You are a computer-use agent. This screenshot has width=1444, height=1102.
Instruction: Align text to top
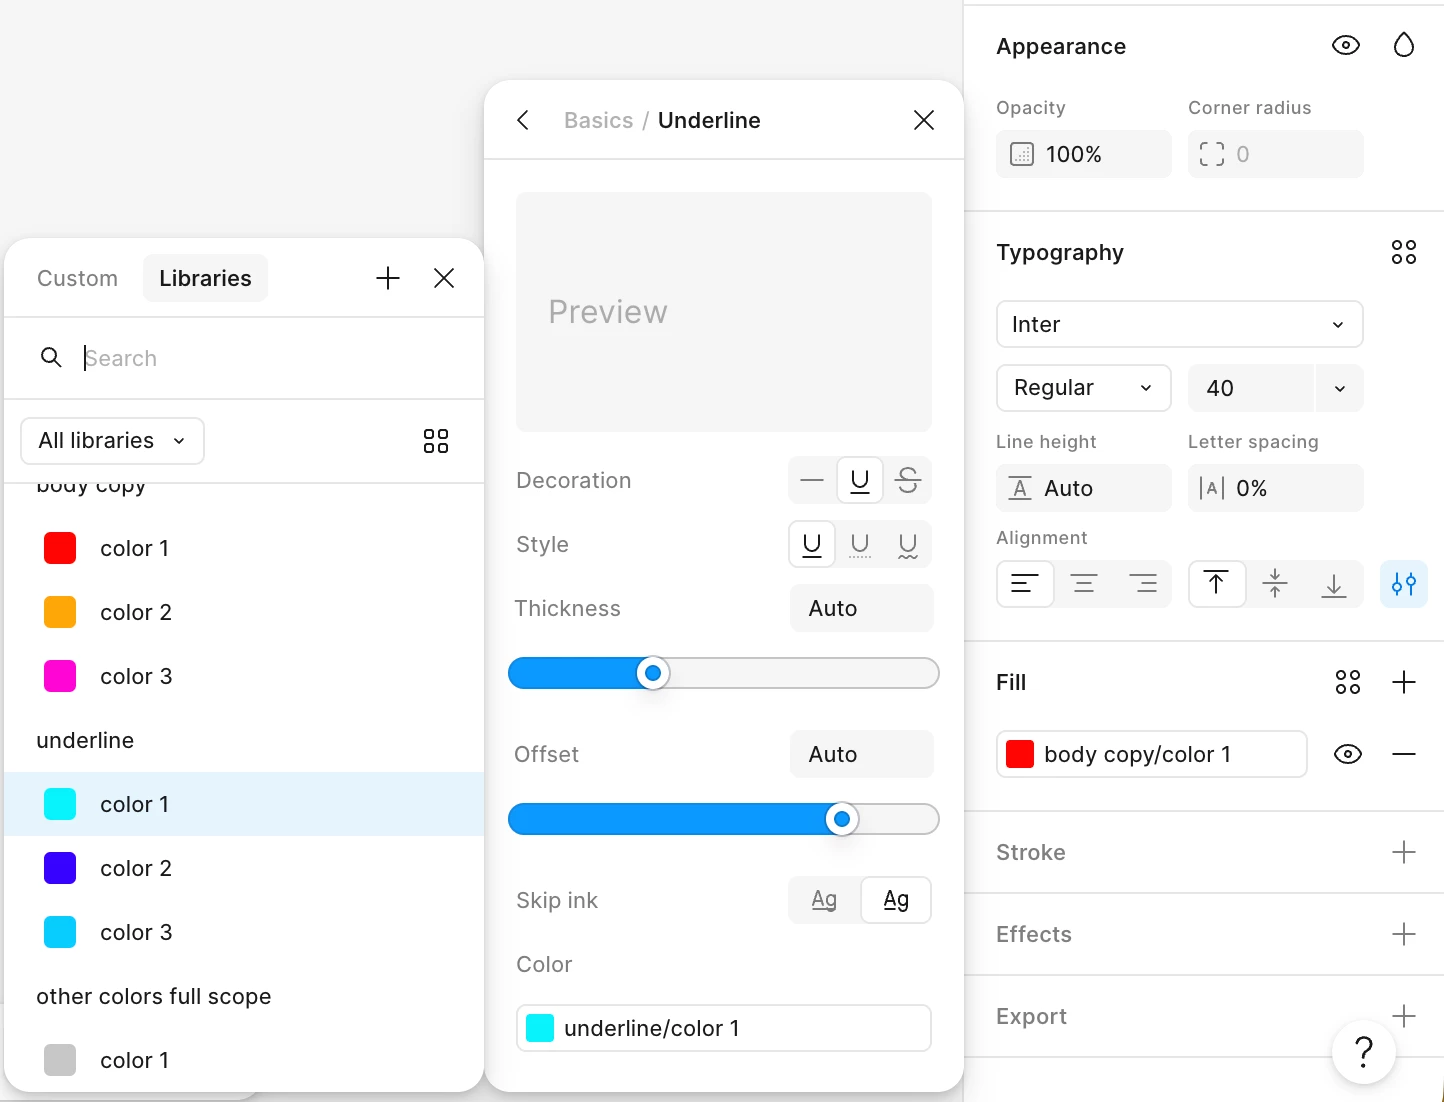(x=1216, y=584)
